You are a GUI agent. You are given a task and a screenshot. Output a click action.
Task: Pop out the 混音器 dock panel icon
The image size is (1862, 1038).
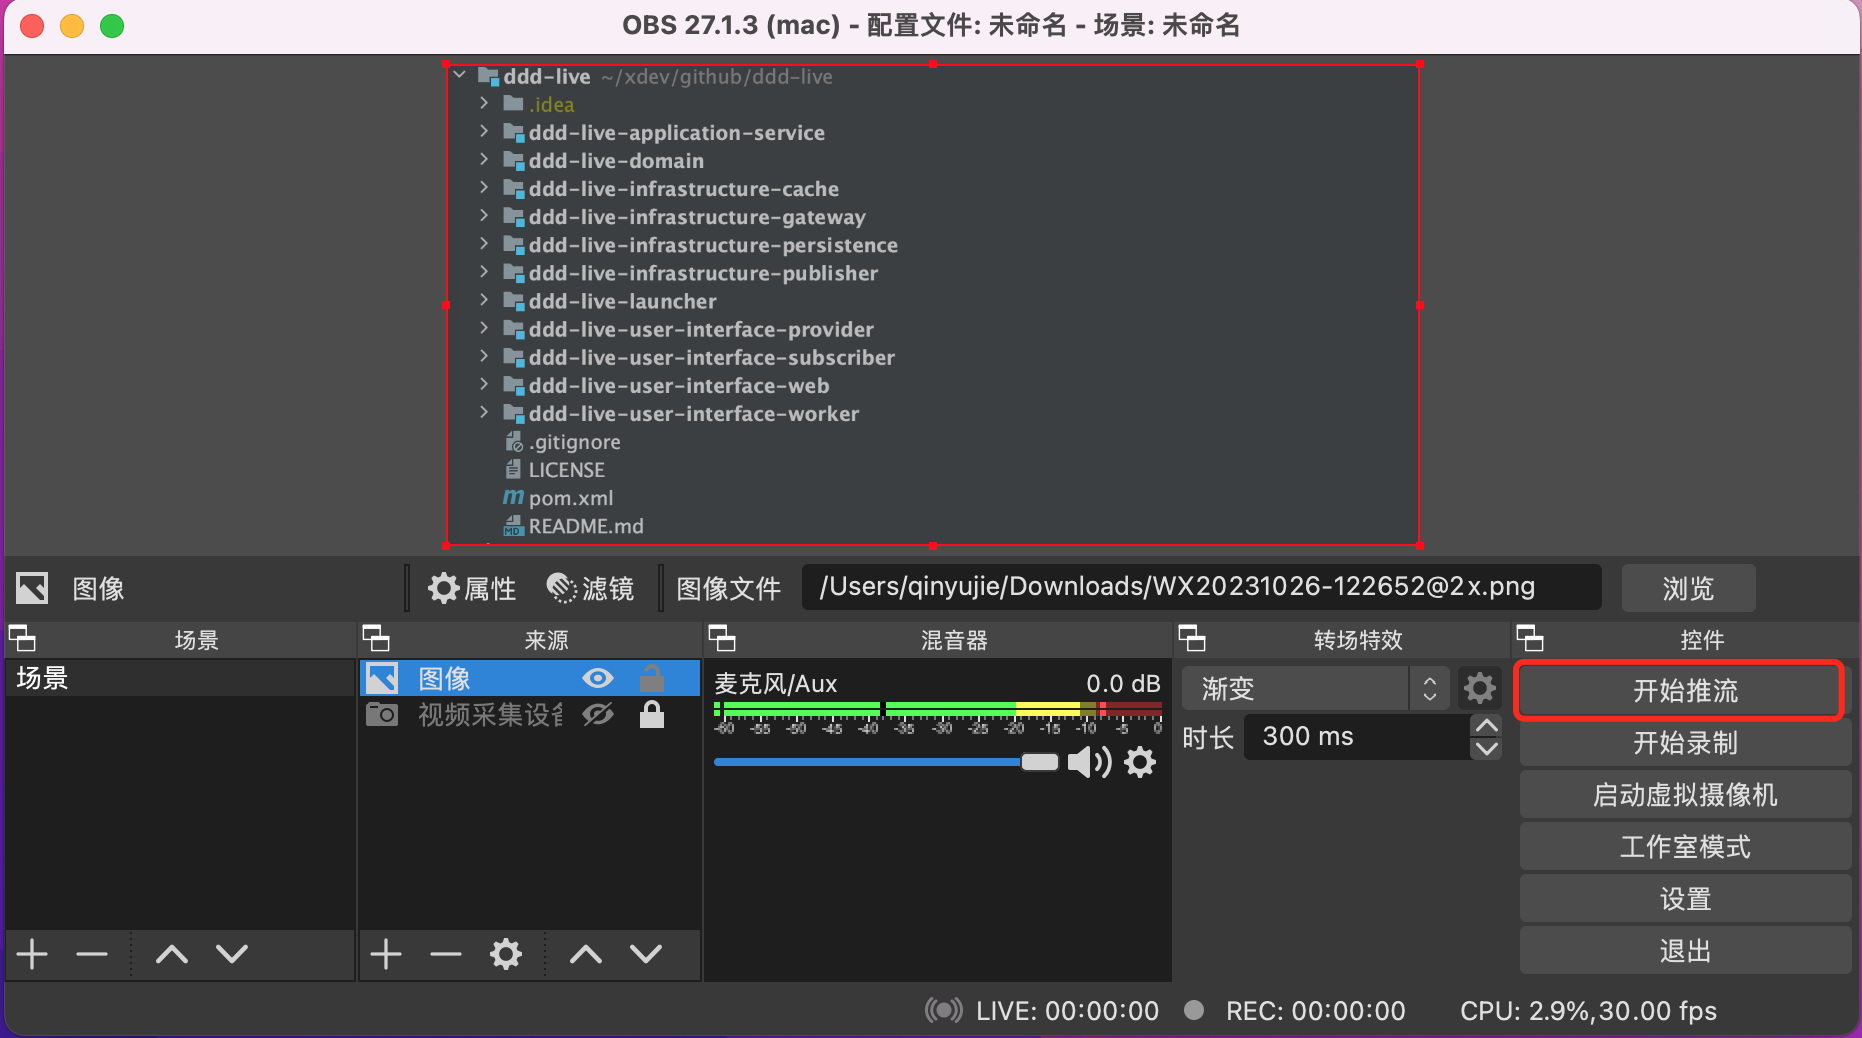[722, 639]
